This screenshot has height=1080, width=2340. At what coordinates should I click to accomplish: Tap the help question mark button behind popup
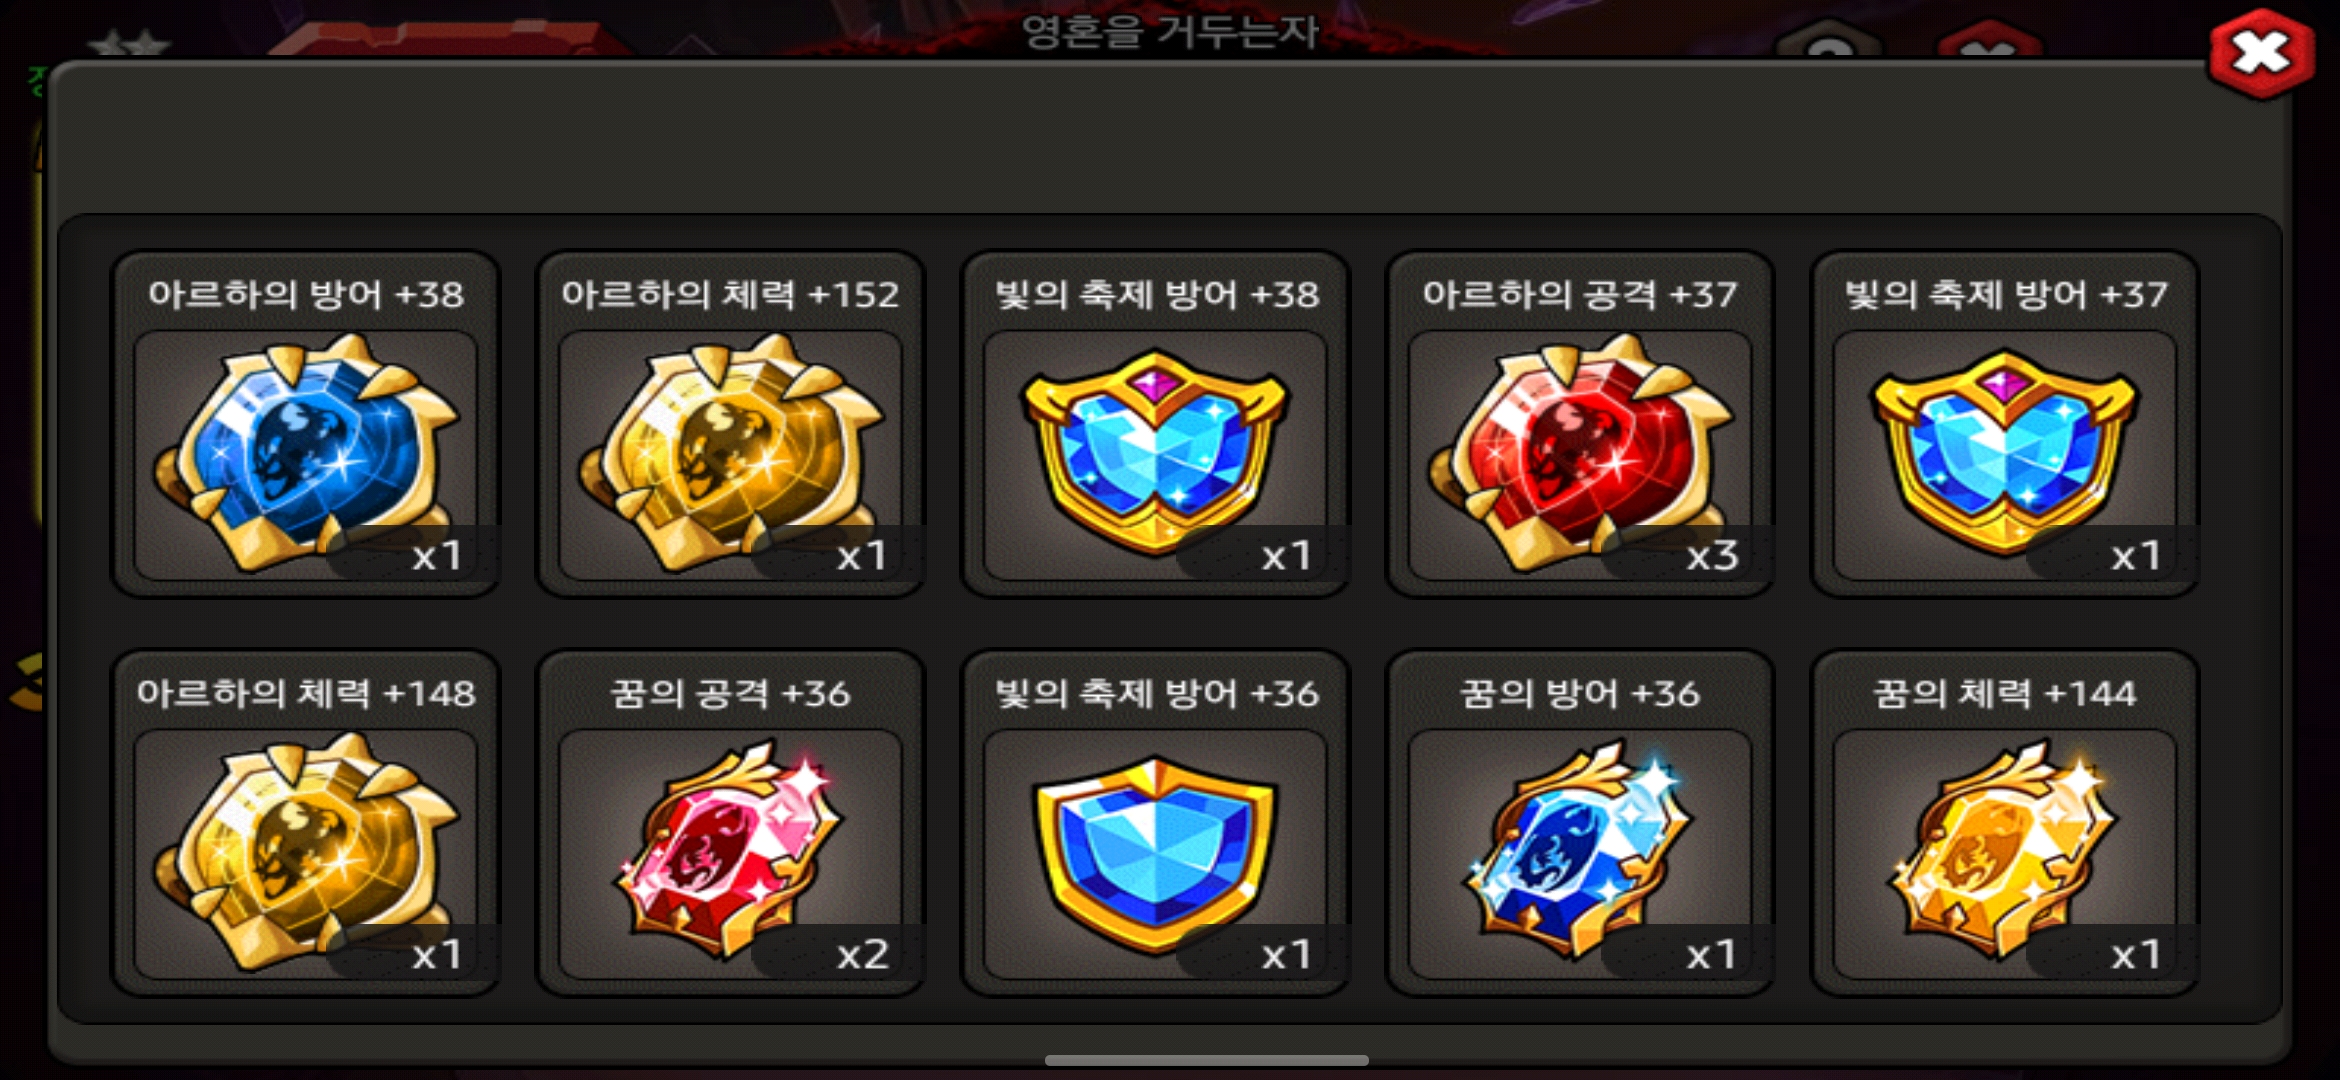point(1830,40)
